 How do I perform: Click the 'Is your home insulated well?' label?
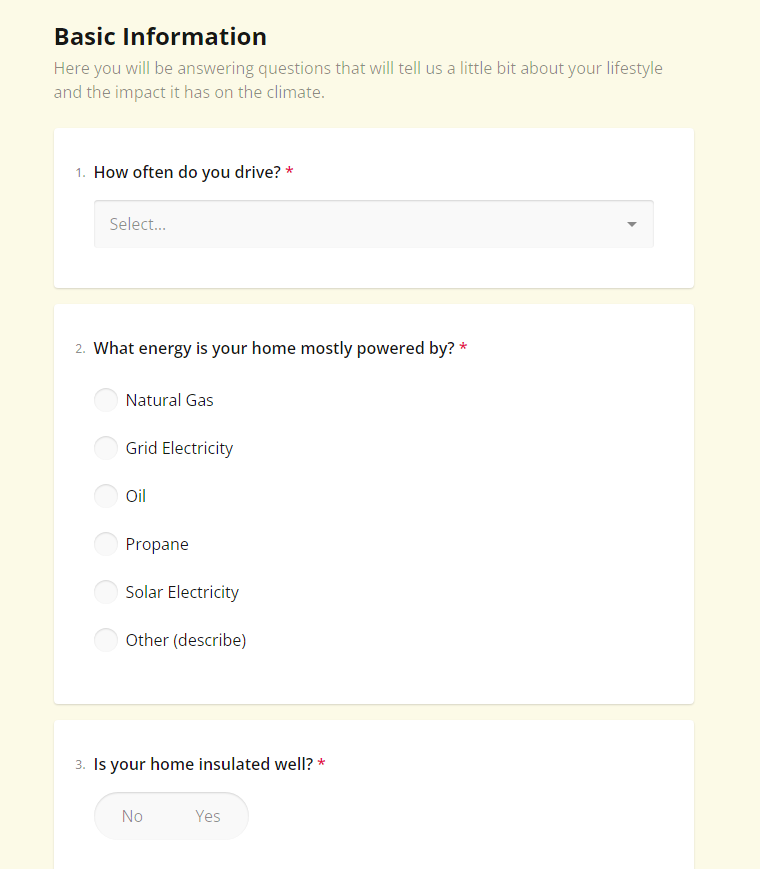[203, 764]
